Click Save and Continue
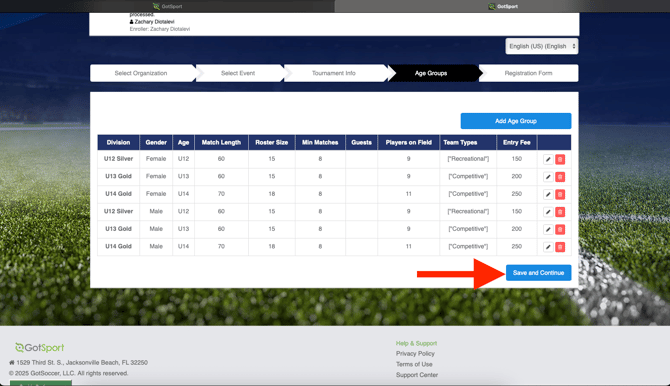Viewport: 670px width, 386px height. [538, 273]
